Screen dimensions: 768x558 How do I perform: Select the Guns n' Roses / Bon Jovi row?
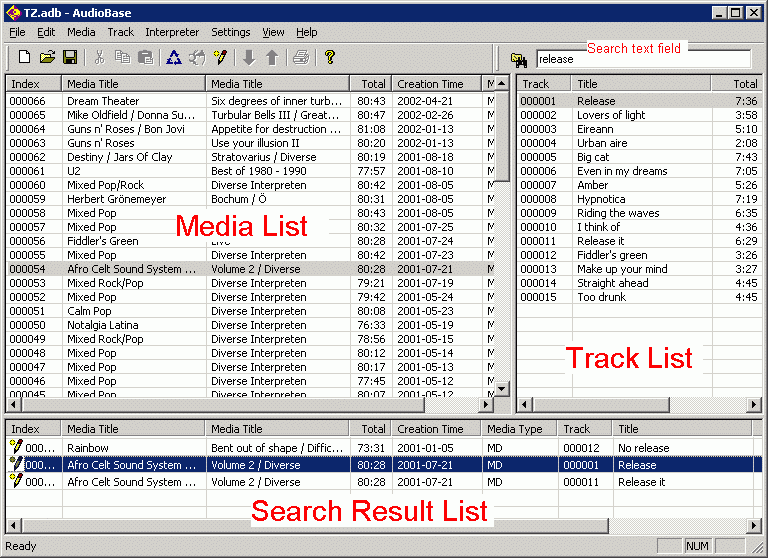coord(251,129)
